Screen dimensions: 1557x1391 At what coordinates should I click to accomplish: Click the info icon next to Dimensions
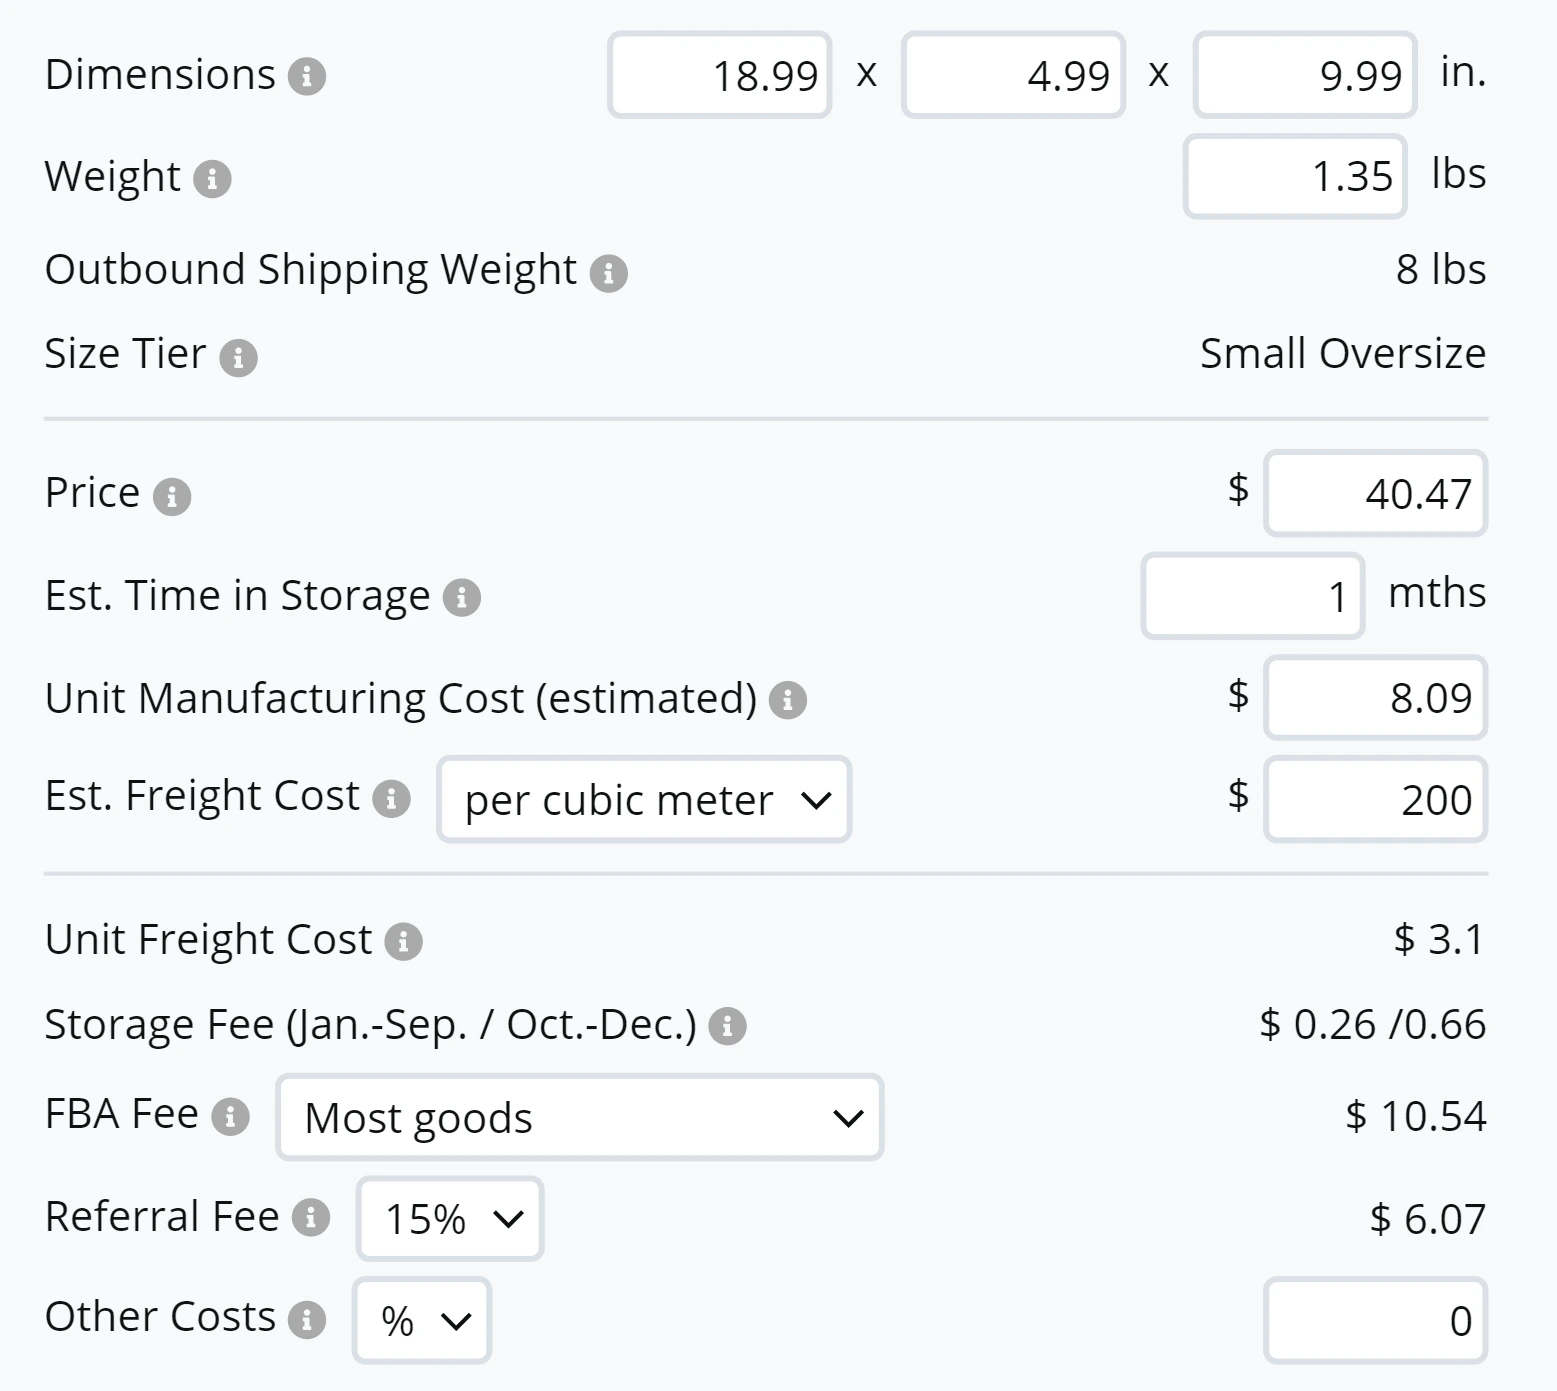tap(307, 76)
